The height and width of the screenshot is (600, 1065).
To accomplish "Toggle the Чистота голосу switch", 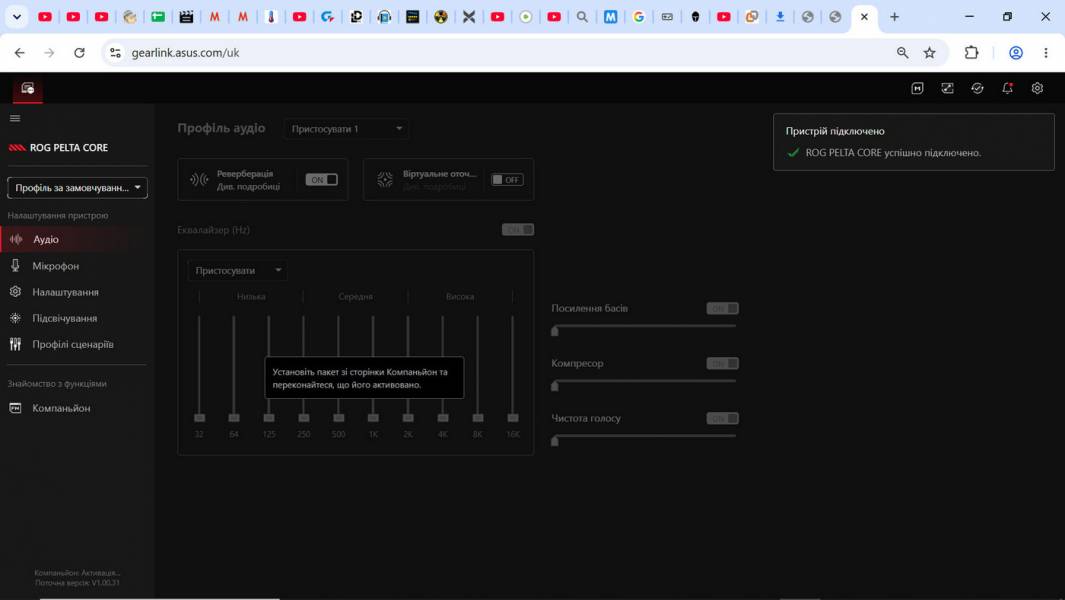I will point(722,419).
